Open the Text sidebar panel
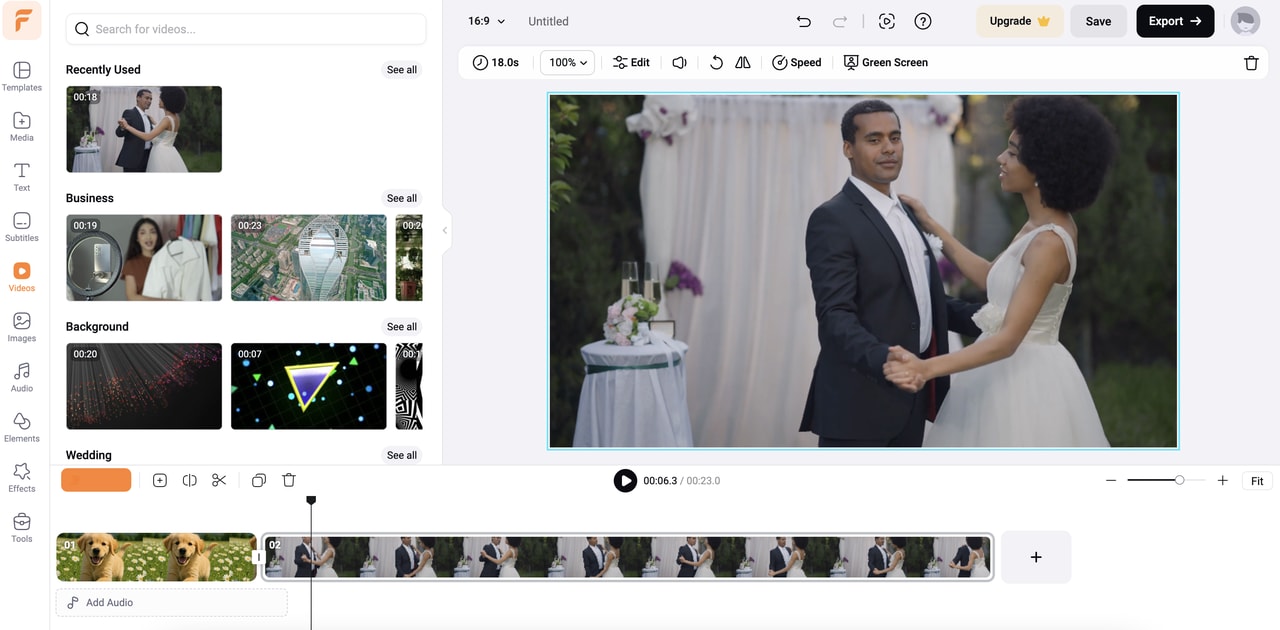This screenshot has width=1280, height=630. click(22, 177)
